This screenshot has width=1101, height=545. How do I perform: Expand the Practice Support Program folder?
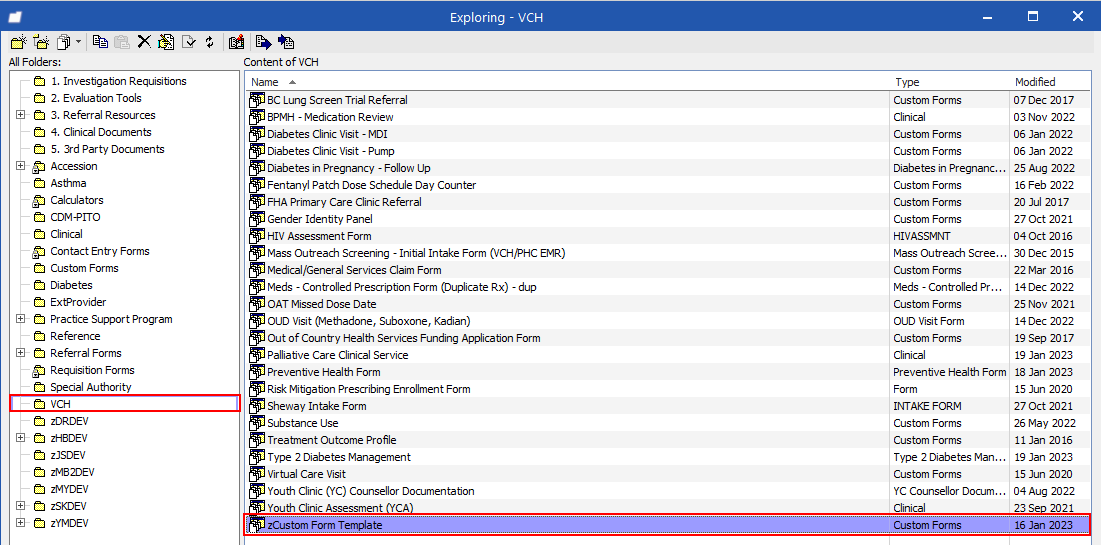point(20,320)
